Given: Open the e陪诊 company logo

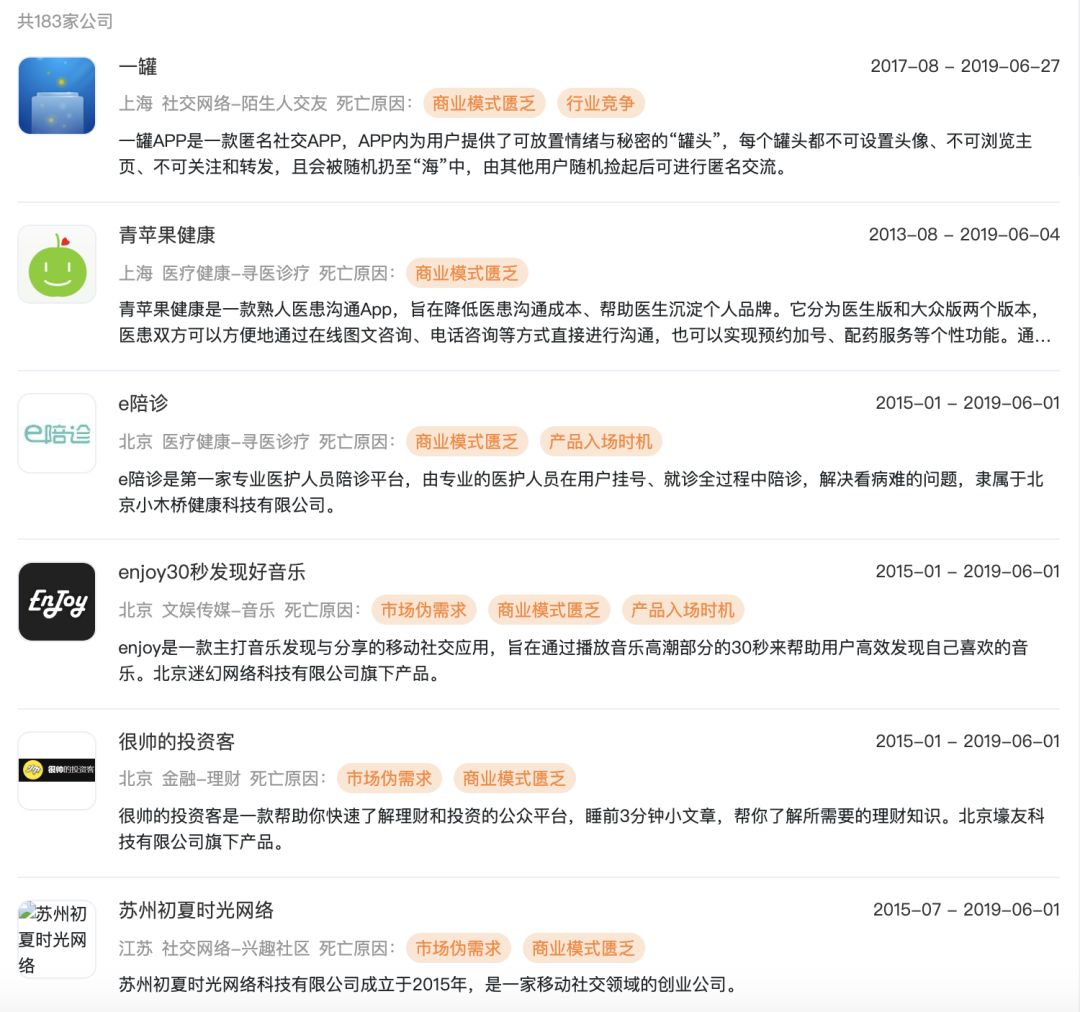Looking at the screenshot, I should coord(56,433).
